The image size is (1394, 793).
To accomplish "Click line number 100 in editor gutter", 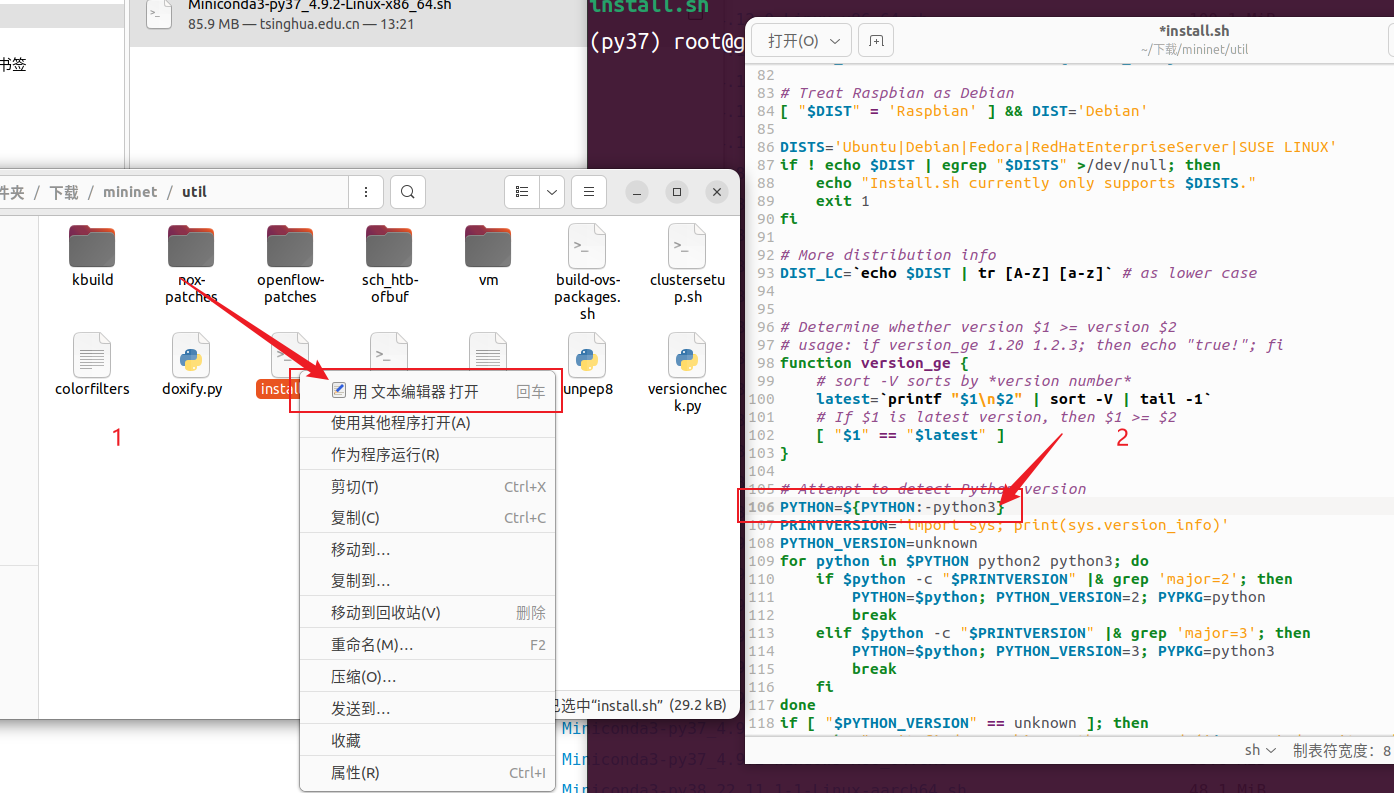I will tap(761, 399).
